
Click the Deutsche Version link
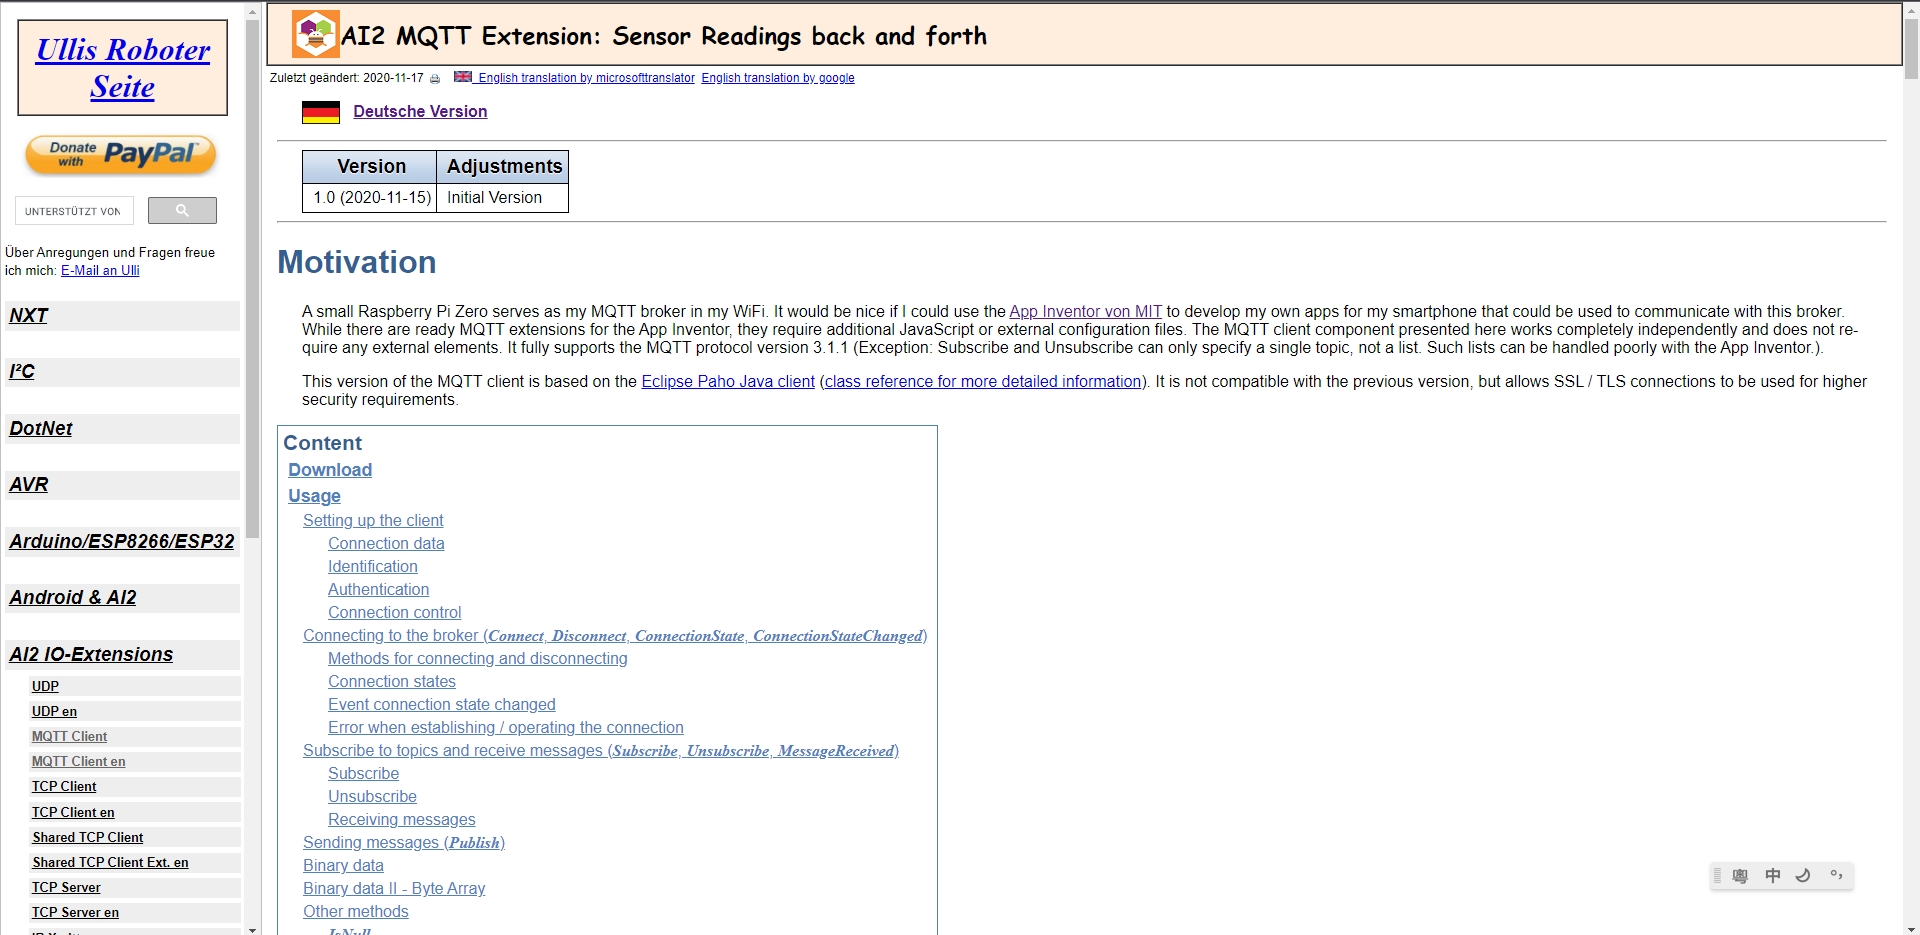click(420, 111)
